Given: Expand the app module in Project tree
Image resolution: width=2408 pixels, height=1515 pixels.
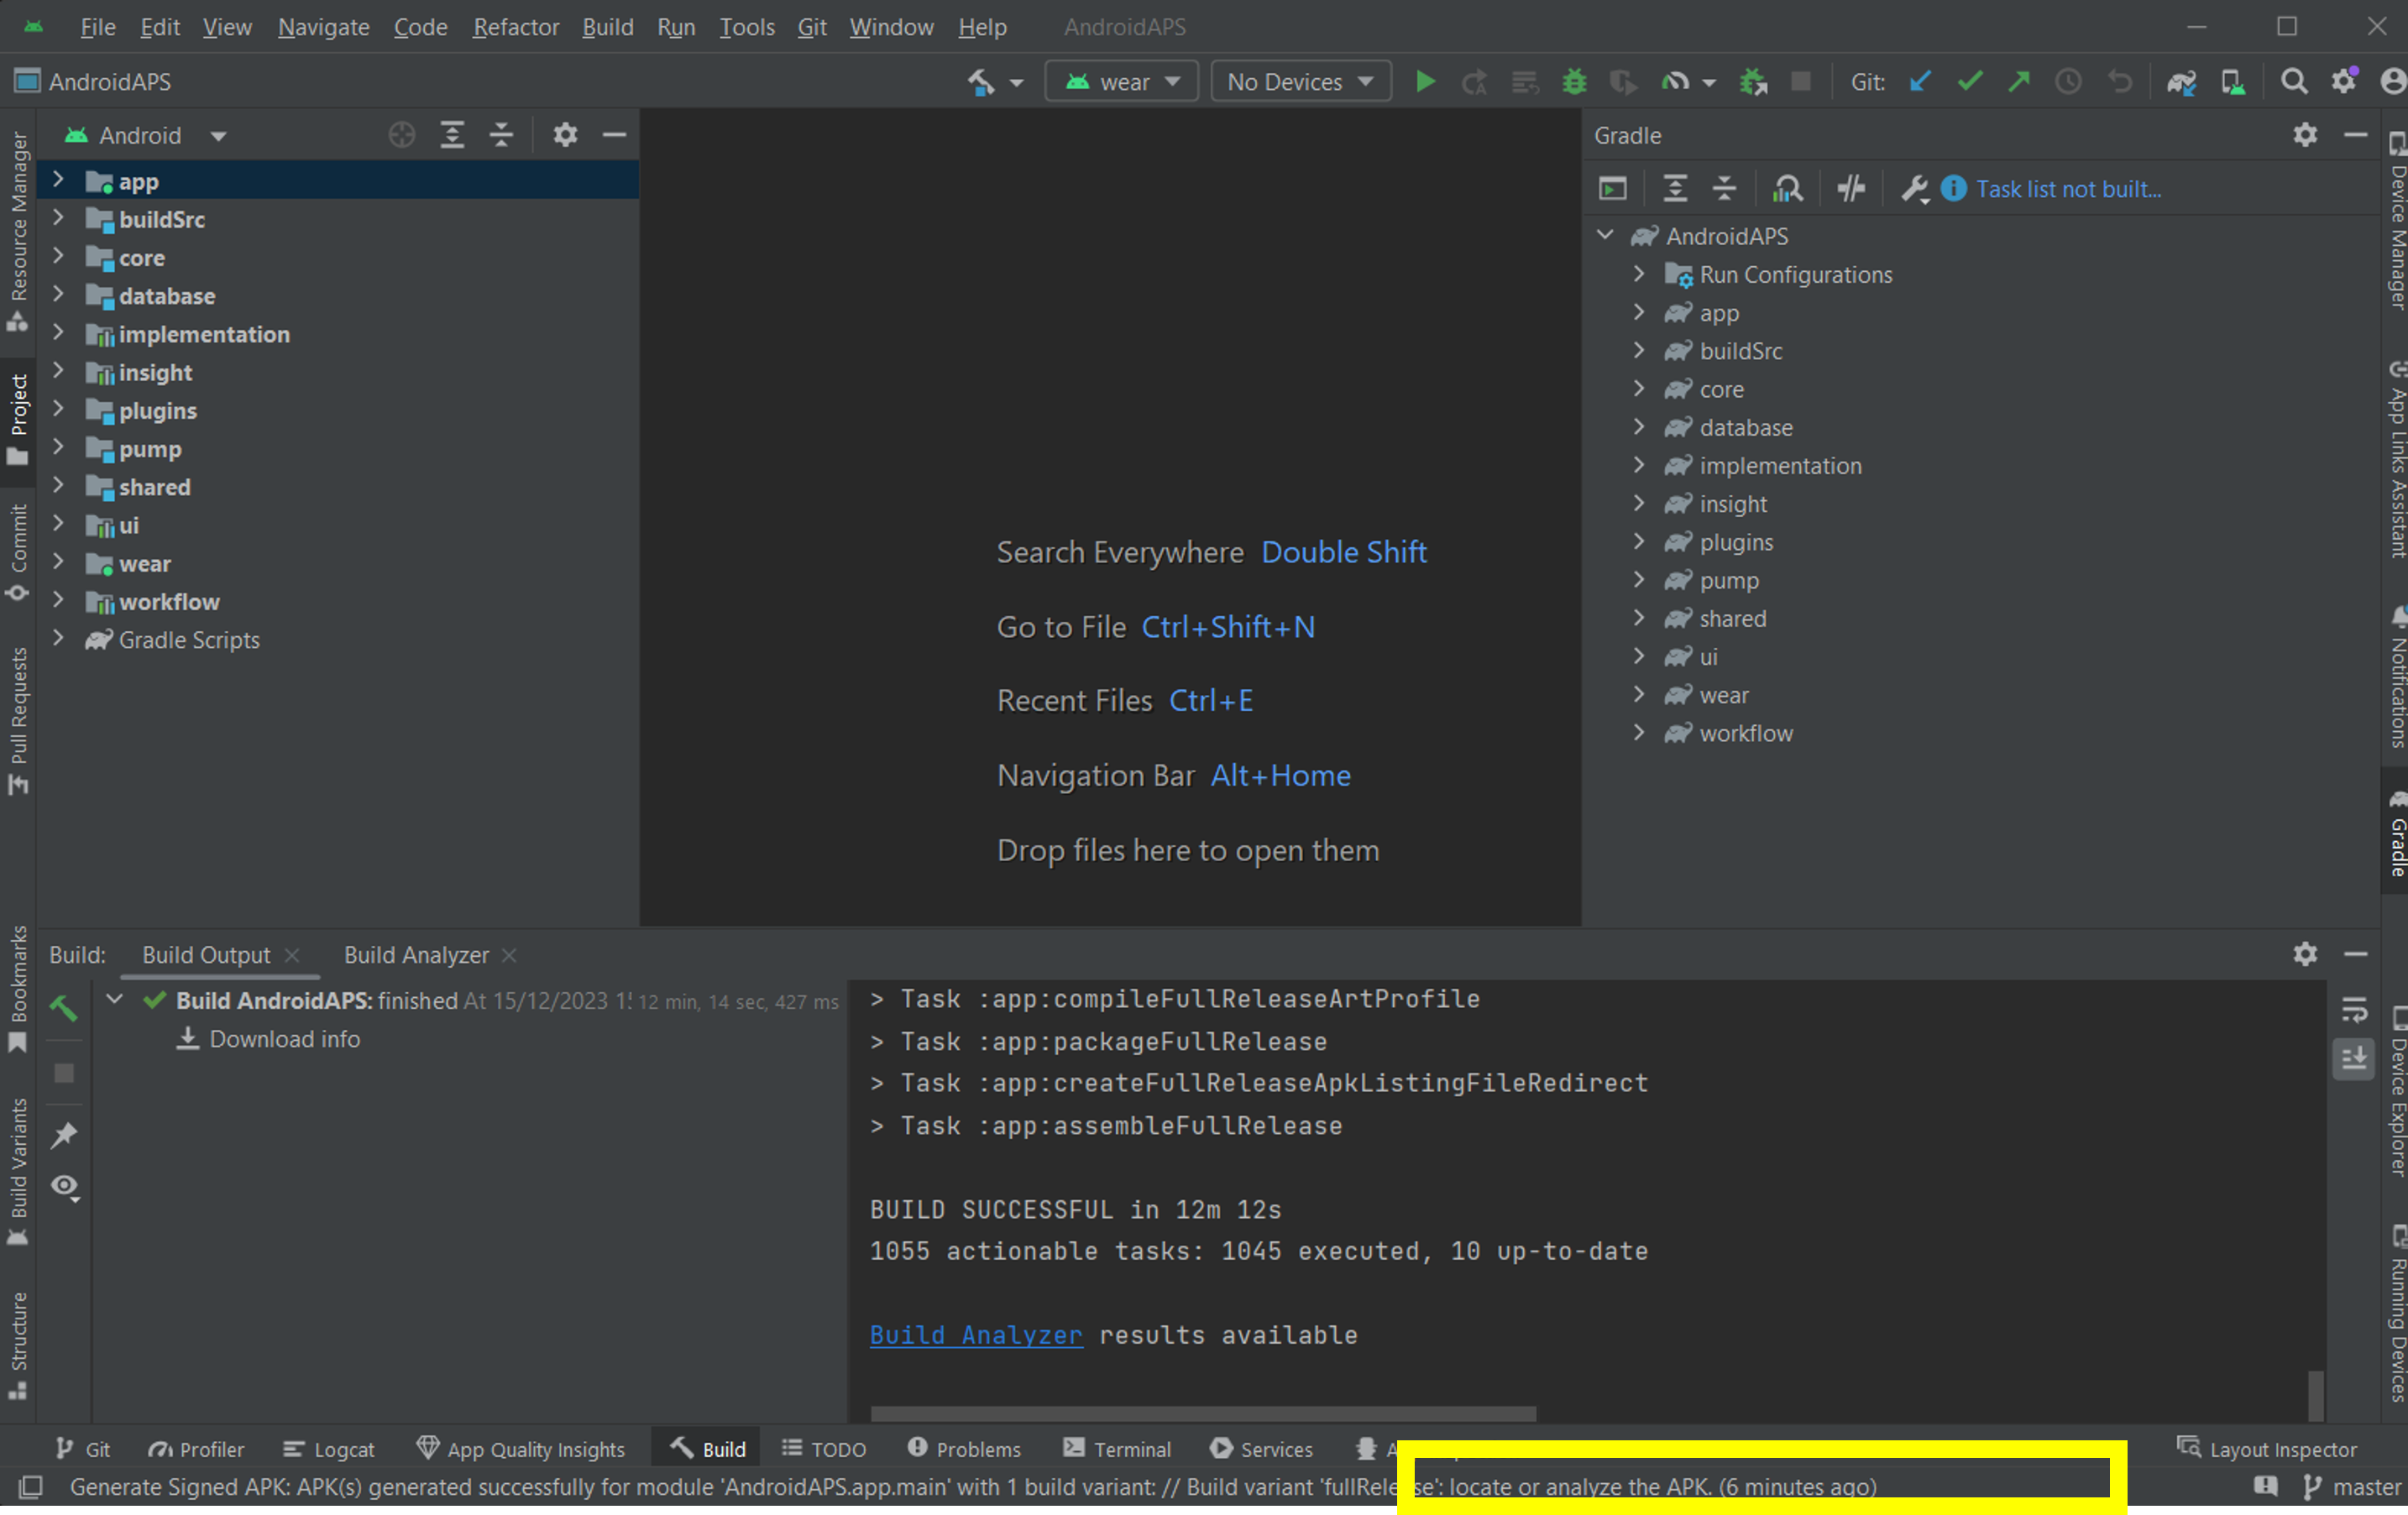Looking at the screenshot, I should click(x=58, y=181).
